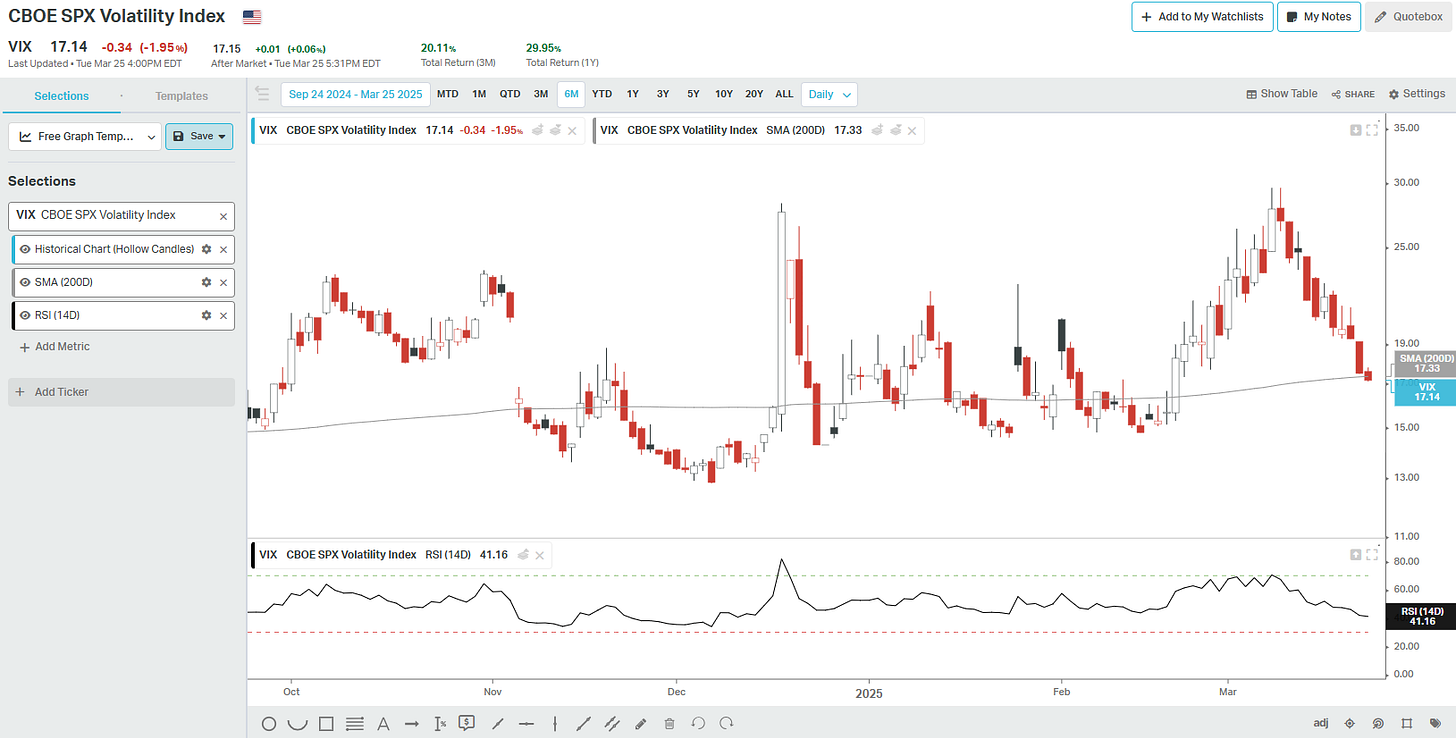
Task: Open chart Settings
Action: [x=1417, y=94]
